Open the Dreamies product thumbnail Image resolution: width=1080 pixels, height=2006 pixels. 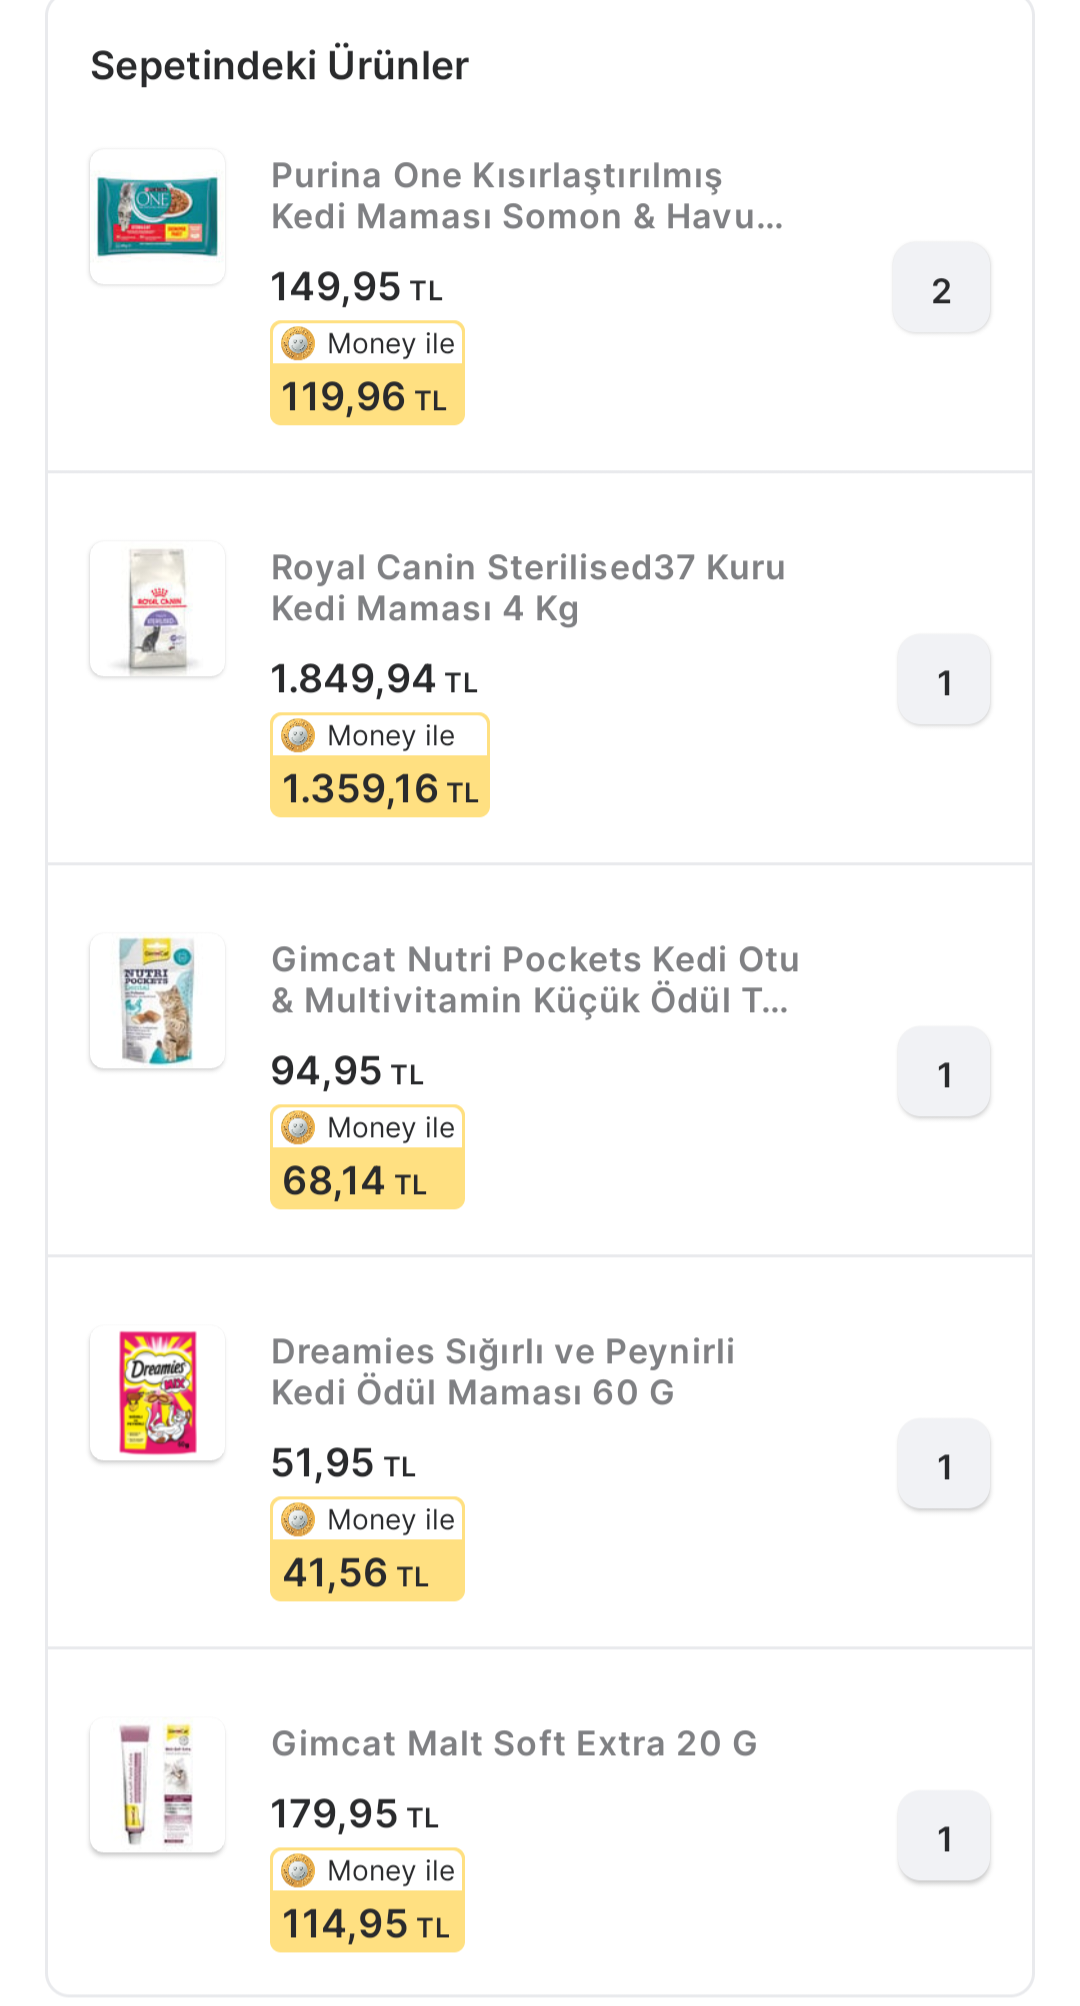(x=157, y=1393)
